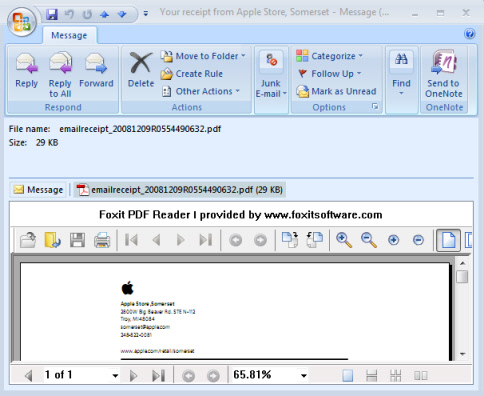Toggle continuous facing layout in status bar
The image size is (484, 396).
pos(396,376)
